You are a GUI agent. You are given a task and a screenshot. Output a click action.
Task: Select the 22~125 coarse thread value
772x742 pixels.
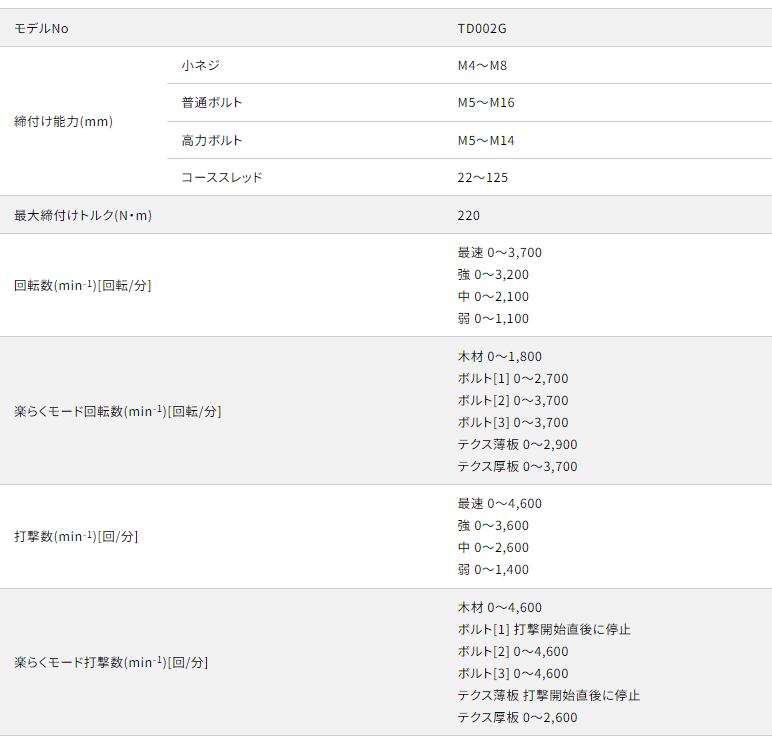click(x=483, y=177)
